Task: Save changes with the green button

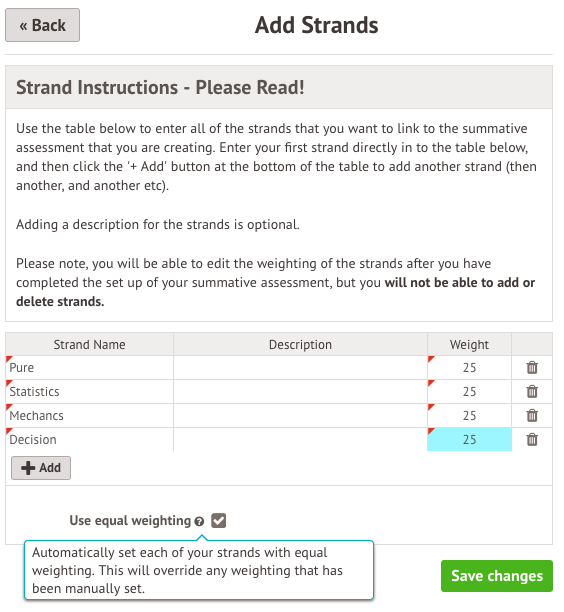Action: [x=496, y=576]
